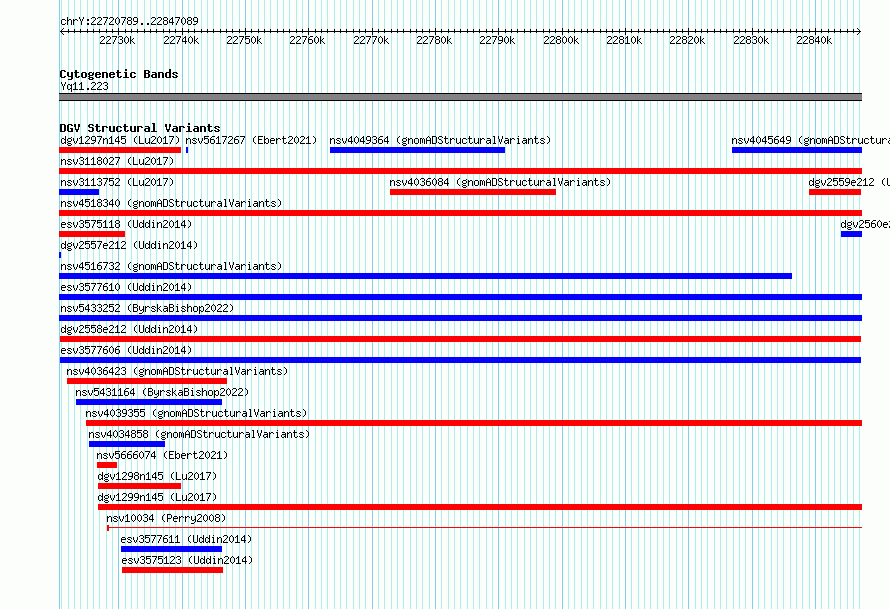
Task: Click the red bar under esv3575123
Action: click(x=173, y=570)
